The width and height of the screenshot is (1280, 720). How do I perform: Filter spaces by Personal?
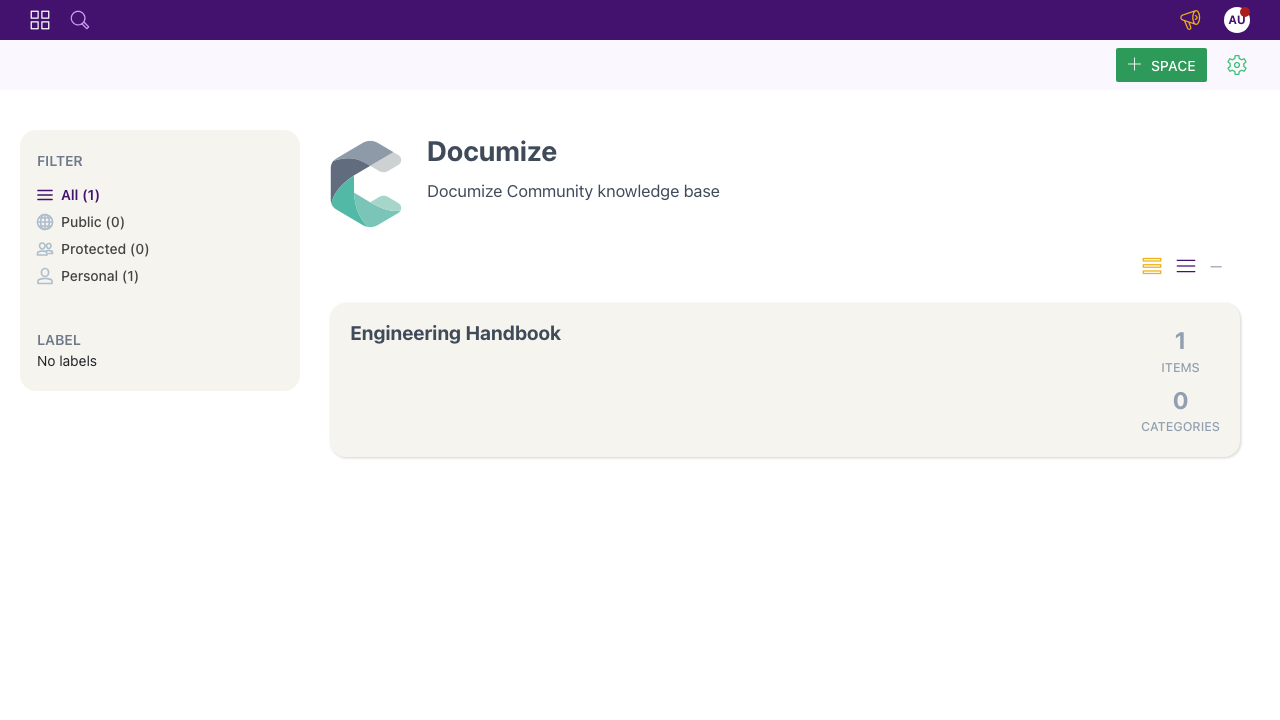click(88, 276)
